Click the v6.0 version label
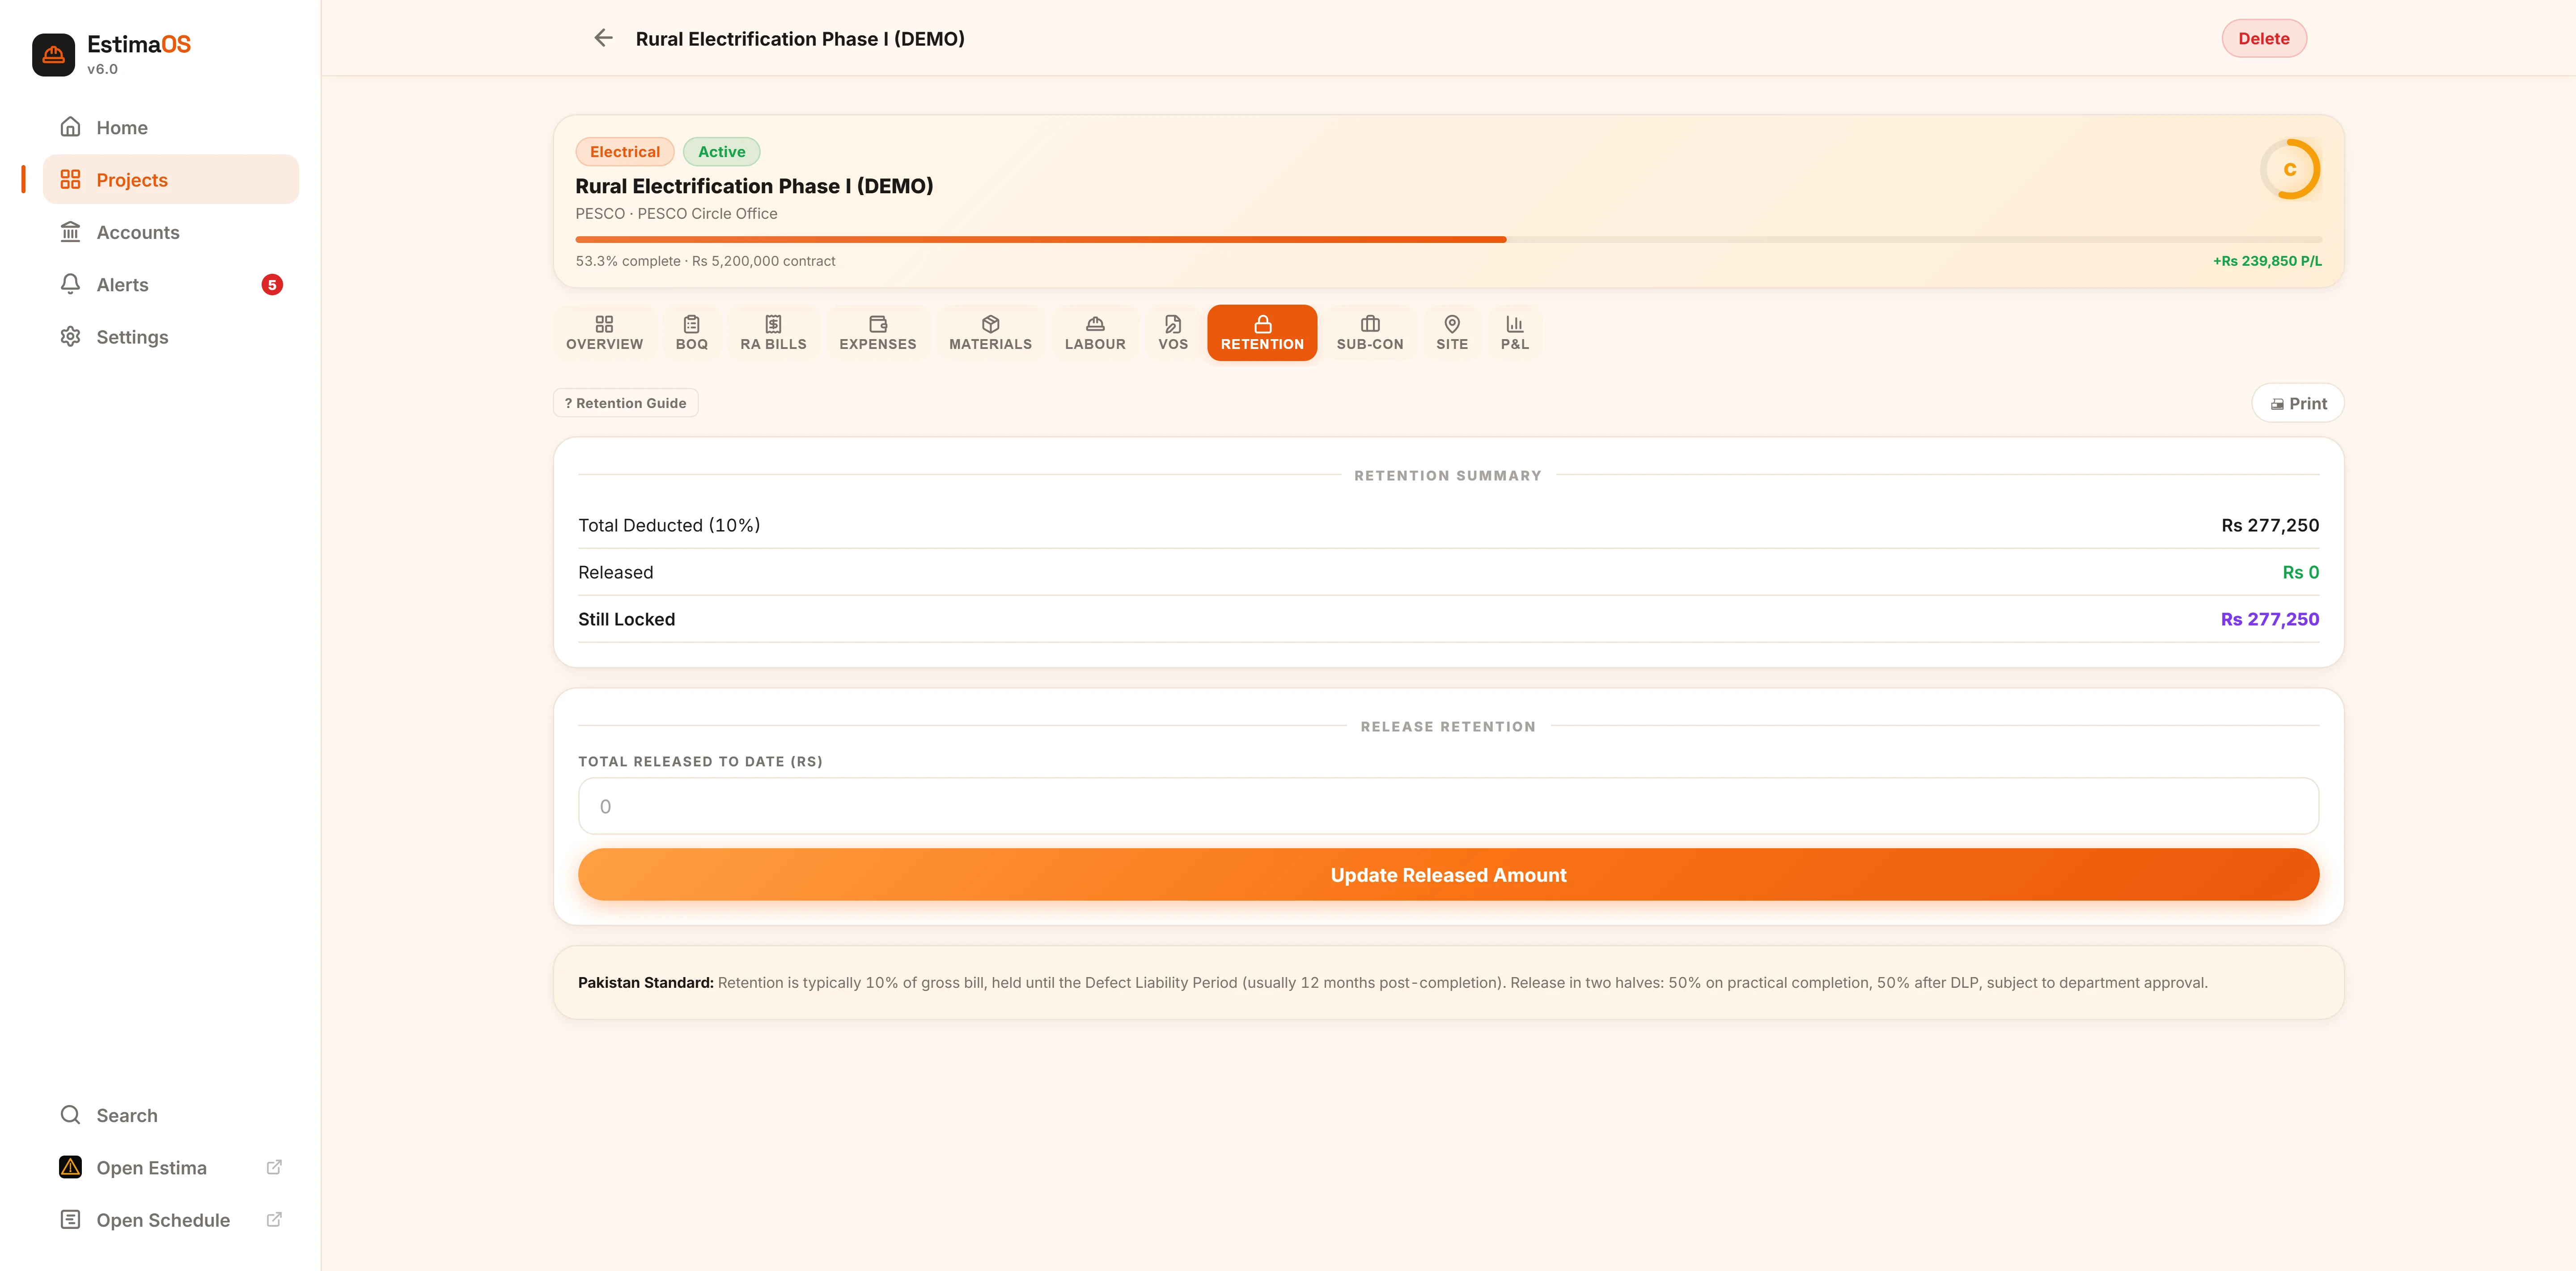The image size is (2576, 1271). tap(102, 69)
